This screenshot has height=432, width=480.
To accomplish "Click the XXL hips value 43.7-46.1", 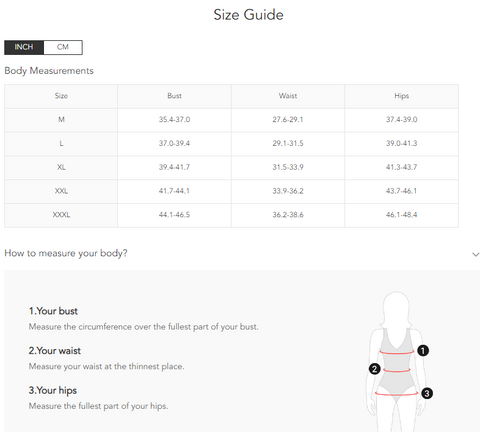I will pos(401,191).
